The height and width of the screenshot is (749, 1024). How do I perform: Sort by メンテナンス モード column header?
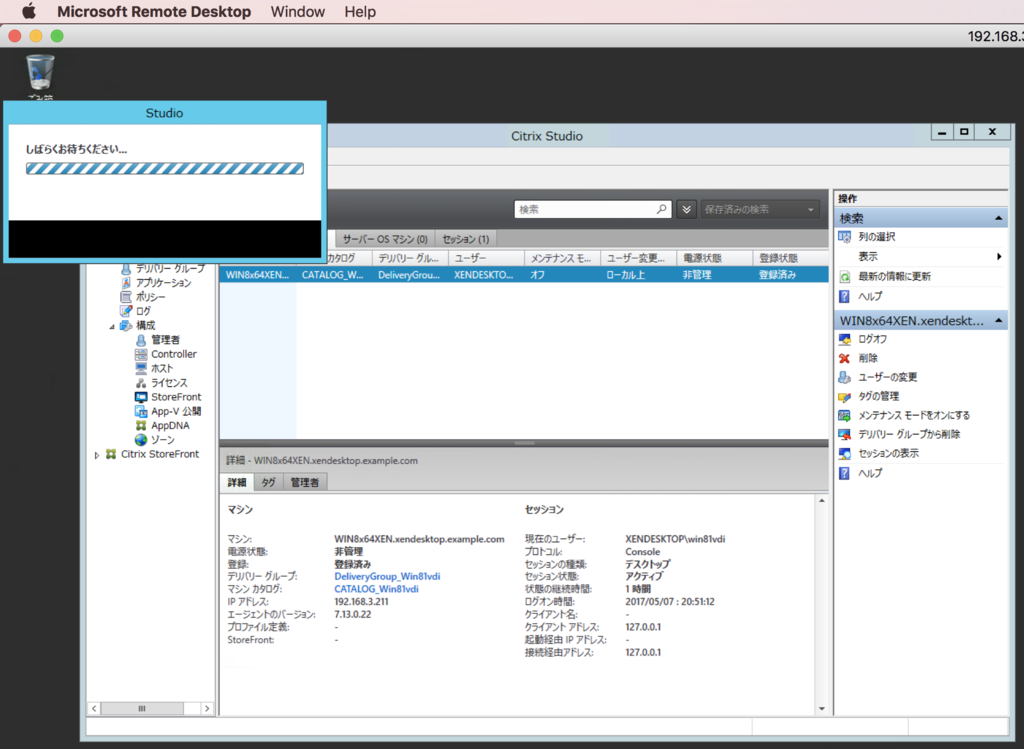[x=562, y=258]
